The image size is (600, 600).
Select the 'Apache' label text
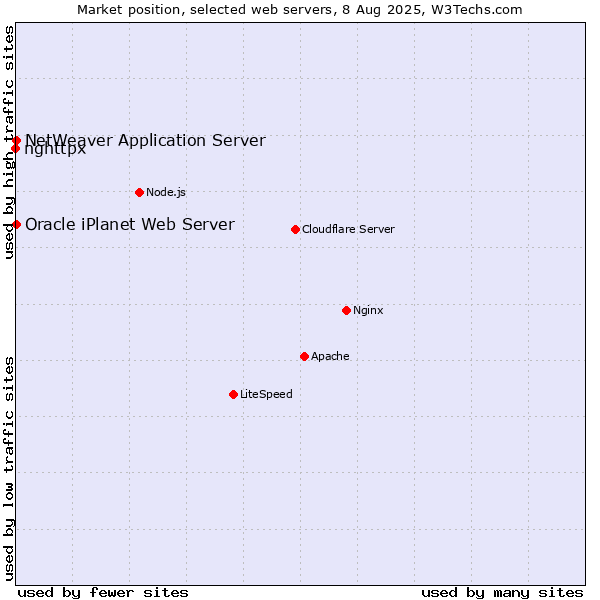point(330,356)
